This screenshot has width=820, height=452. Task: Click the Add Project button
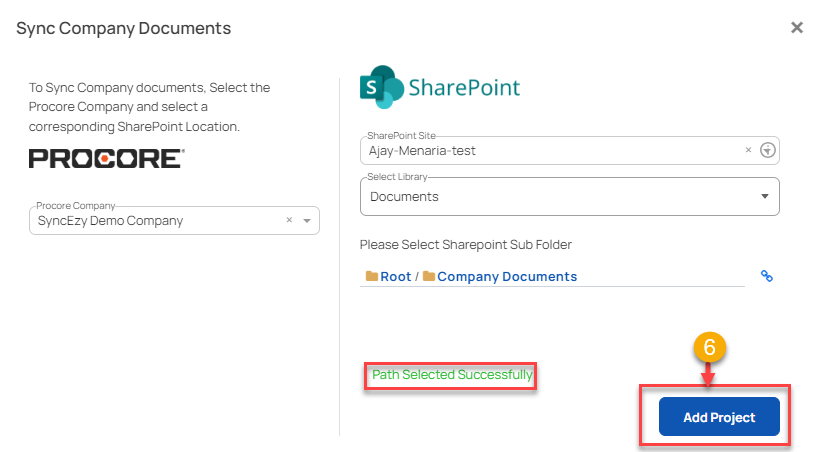(x=719, y=417)
